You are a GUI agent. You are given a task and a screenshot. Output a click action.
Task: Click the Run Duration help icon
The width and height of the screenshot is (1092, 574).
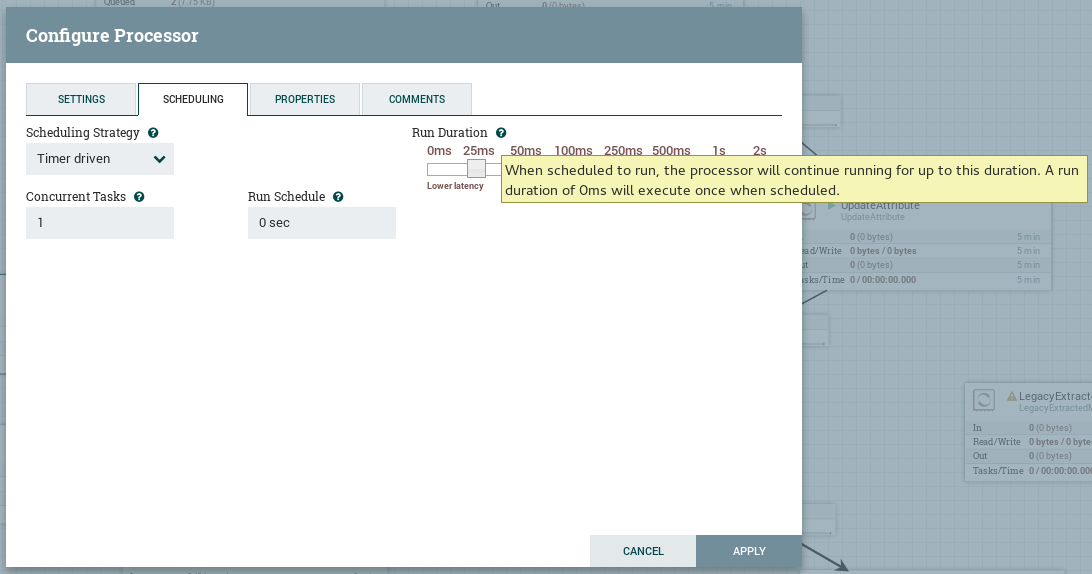501,132
